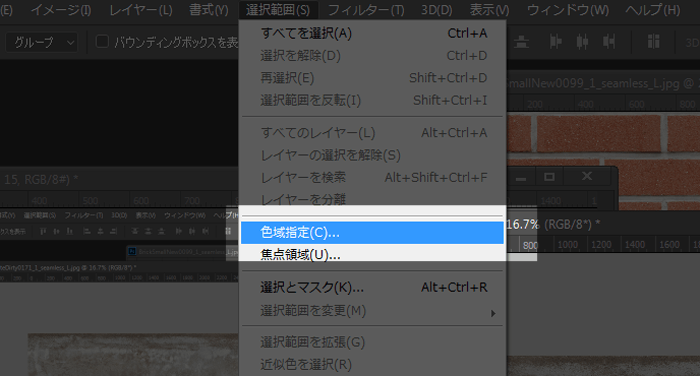Open the ヘルプ(H) menu

click(653, 10)
